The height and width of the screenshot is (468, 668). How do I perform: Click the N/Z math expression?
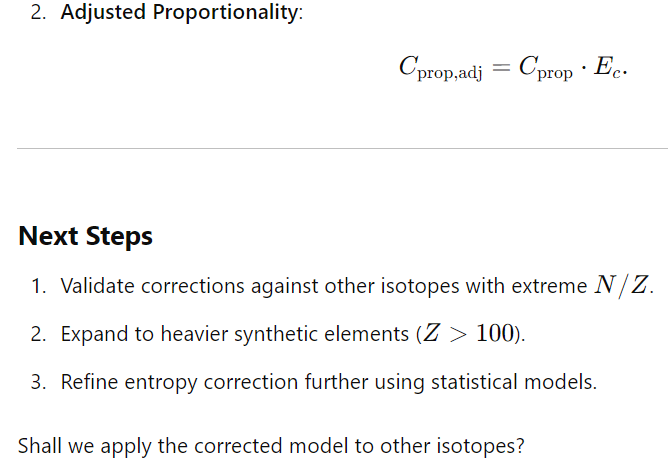tap(622, 285)
